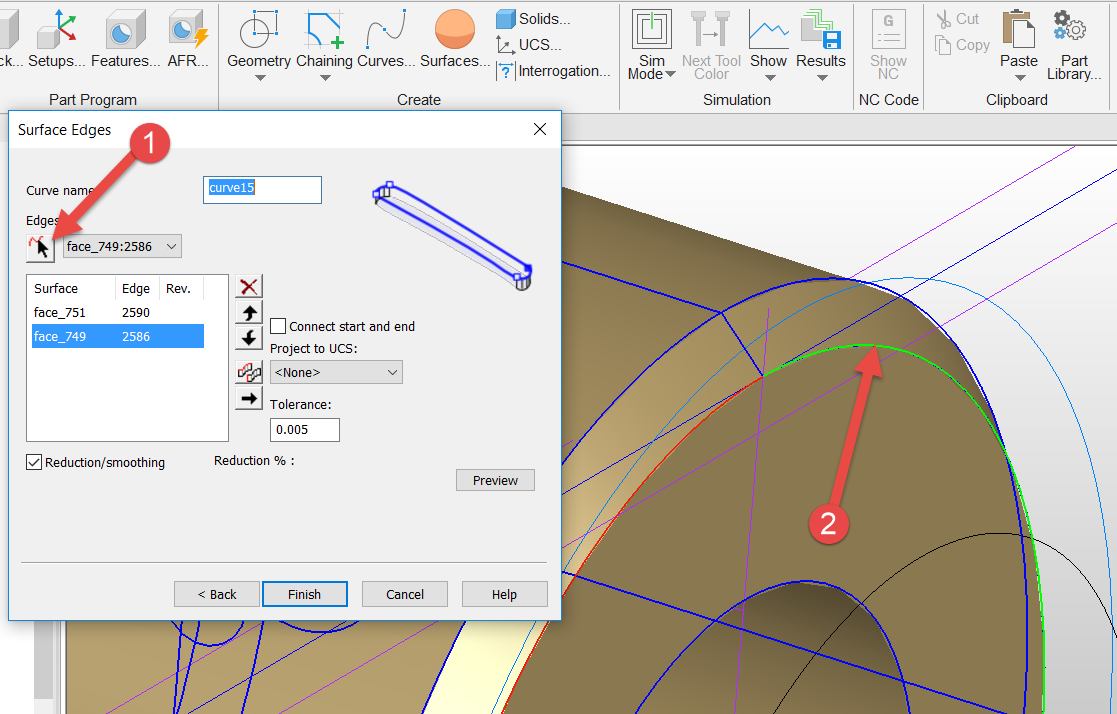The height and width of the screenshot is (714, 1117).
Task: Click the Preview button
Action: tap(494, 480)
